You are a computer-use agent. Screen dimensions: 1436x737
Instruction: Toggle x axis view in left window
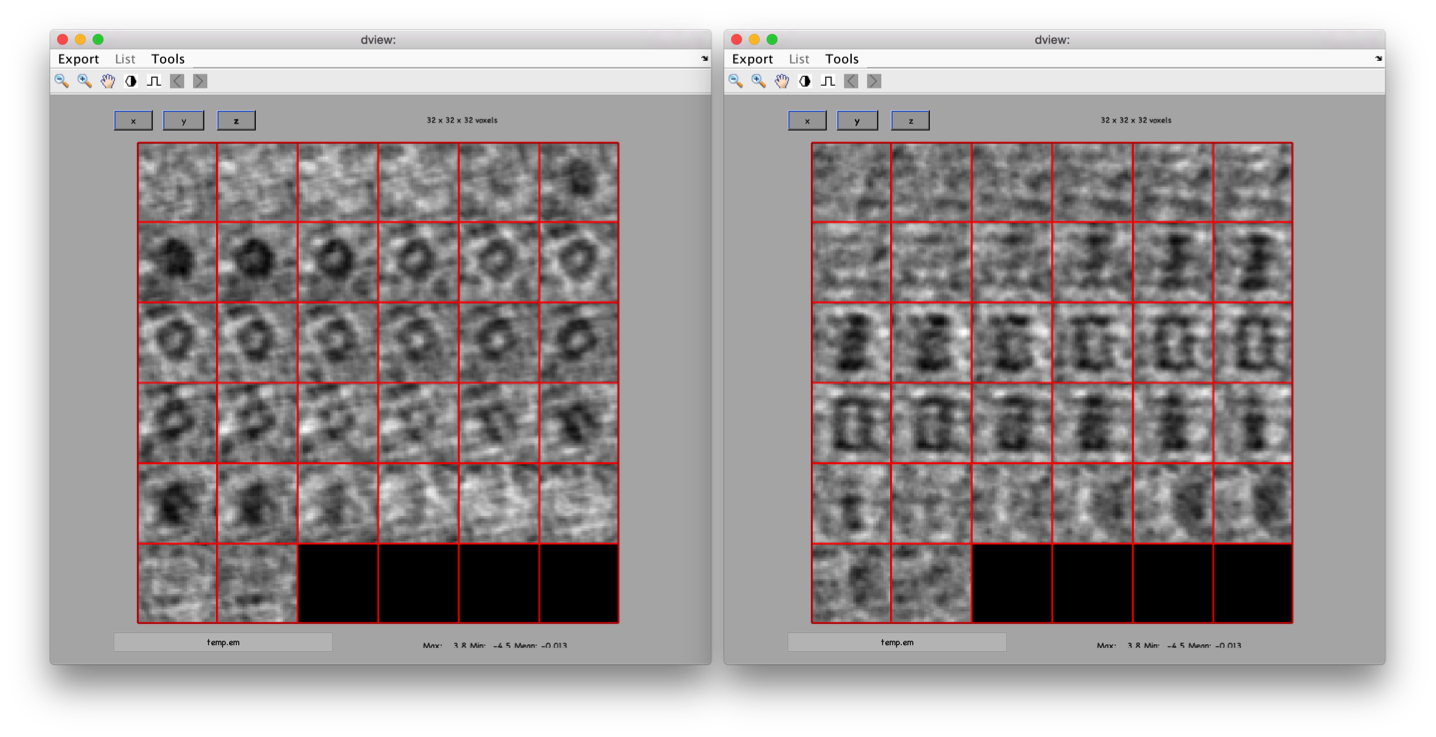133,120
